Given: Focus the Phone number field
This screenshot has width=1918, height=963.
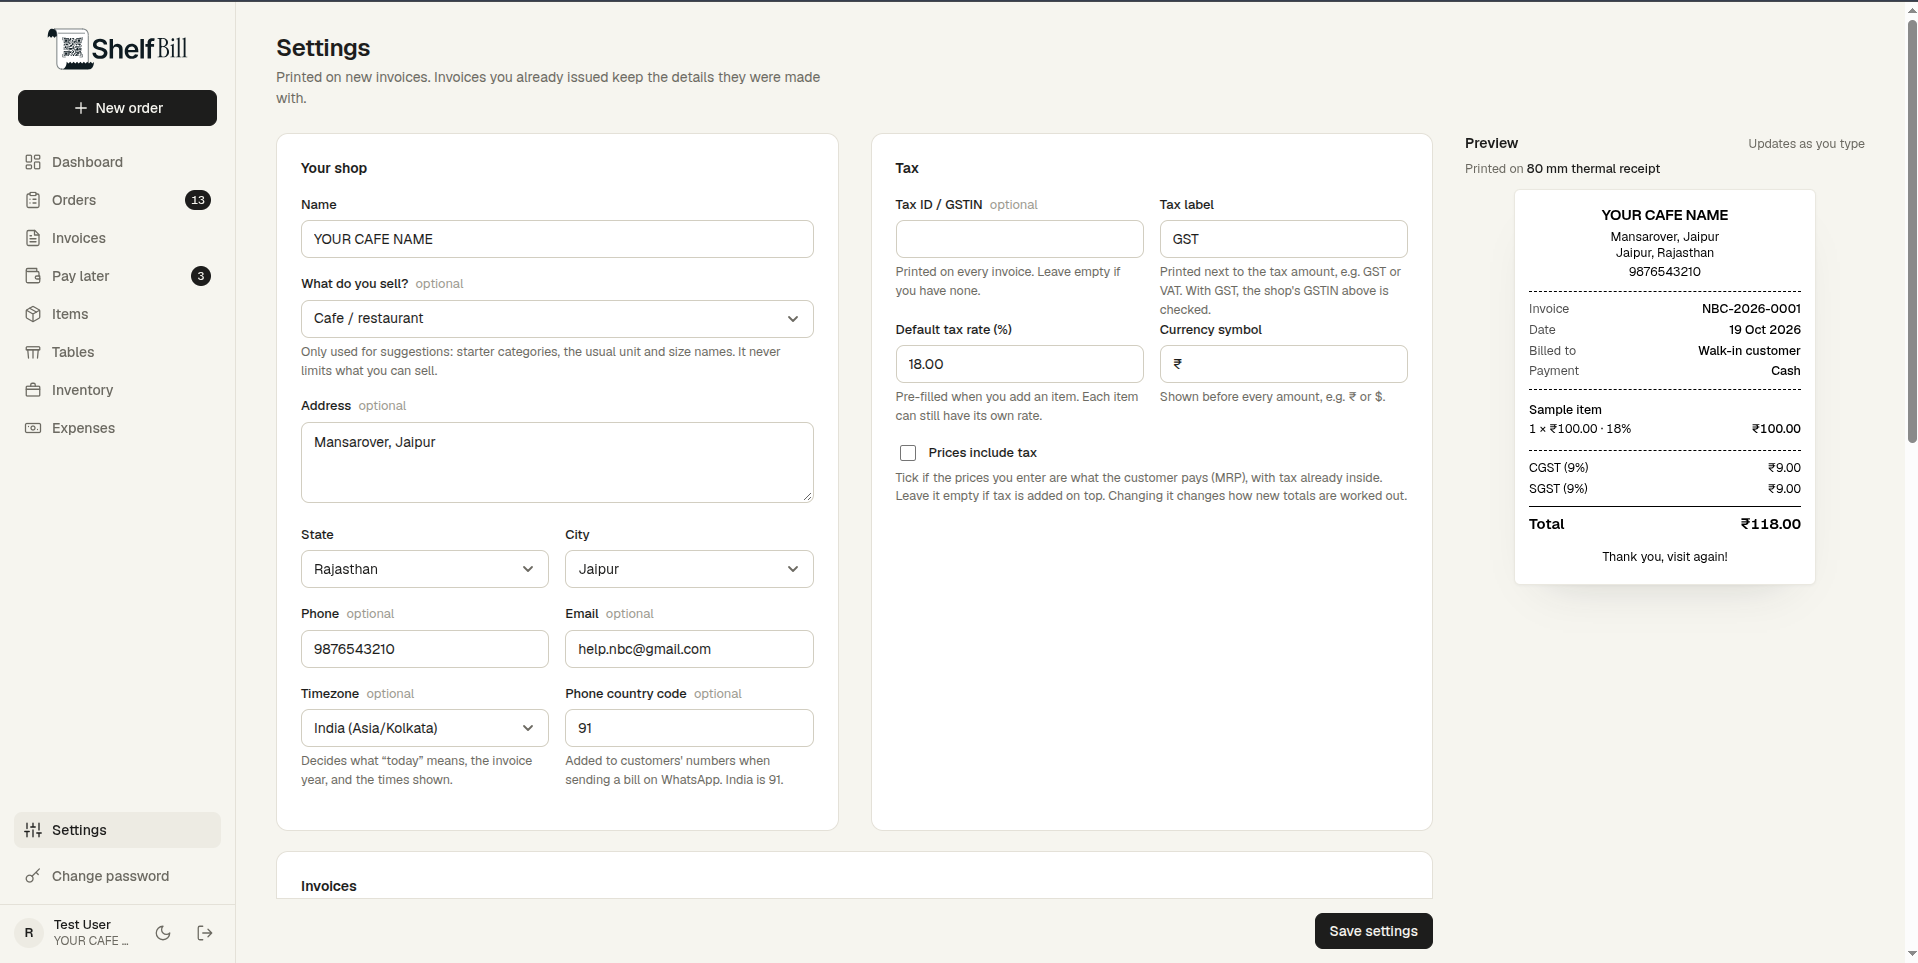Looking at the screenshot, I should [425, 649].
